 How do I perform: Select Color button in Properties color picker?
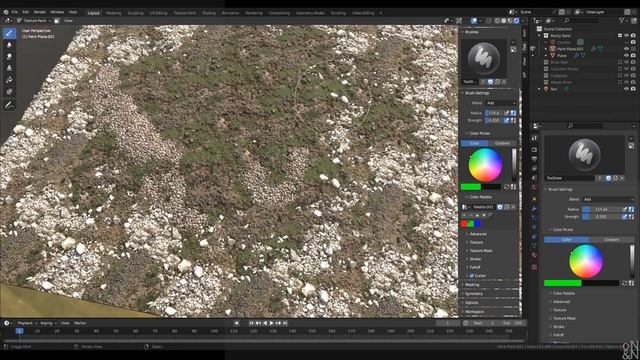(x=567, y=240)
